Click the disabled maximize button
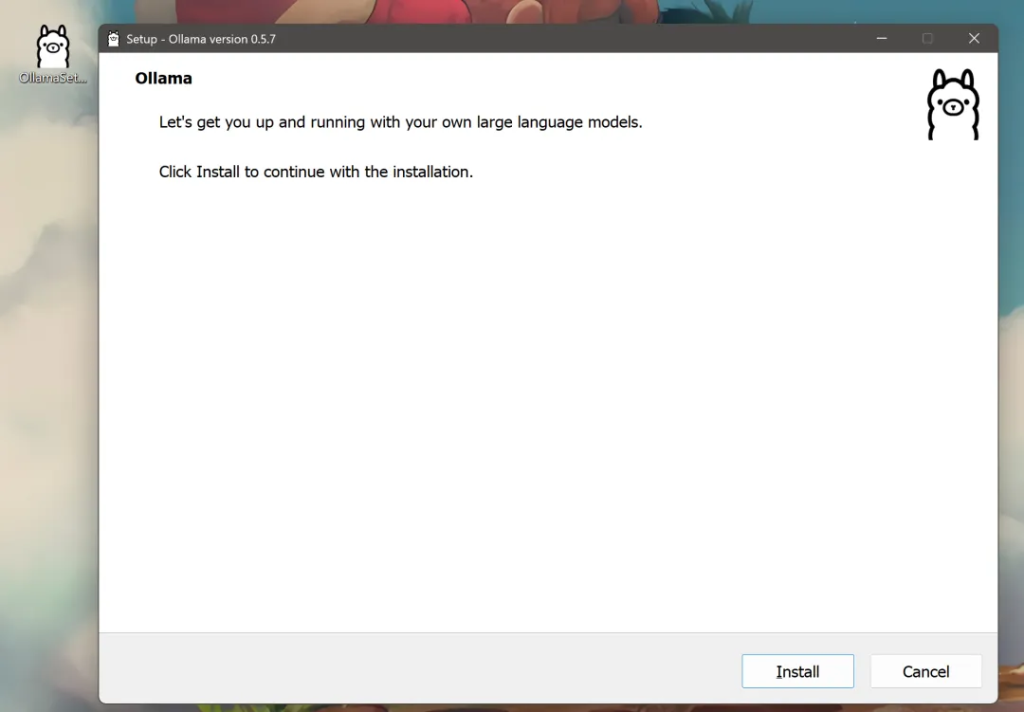This screenshot has height=712, width=1024. (927, 39)
